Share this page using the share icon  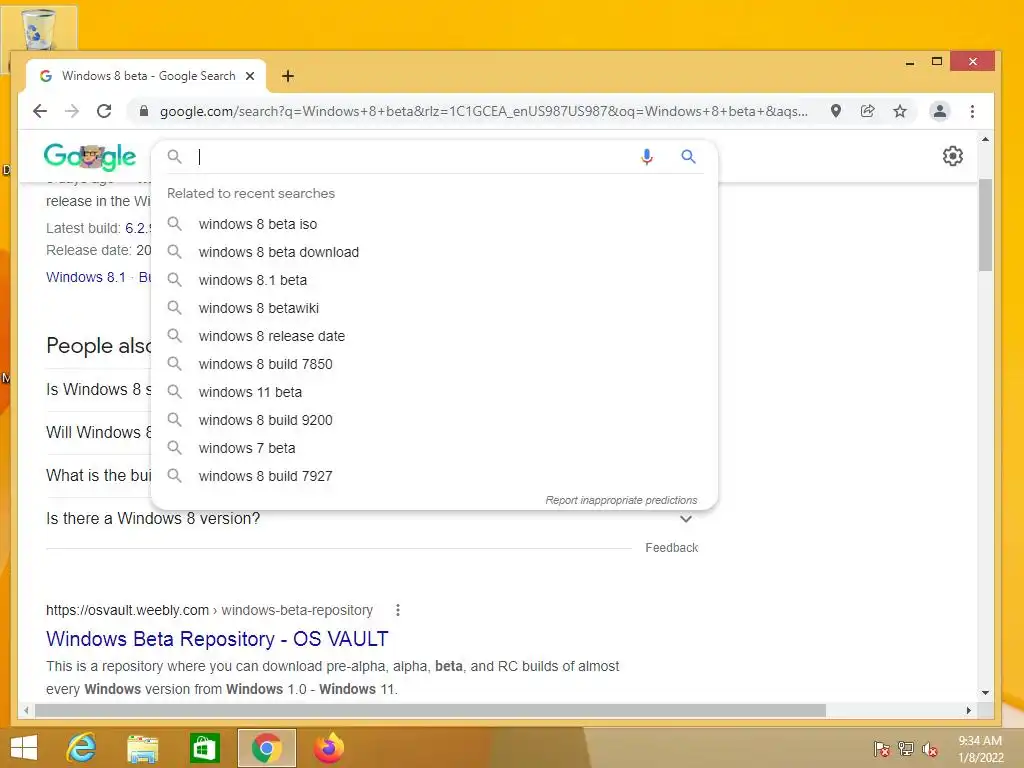(867, 111)
